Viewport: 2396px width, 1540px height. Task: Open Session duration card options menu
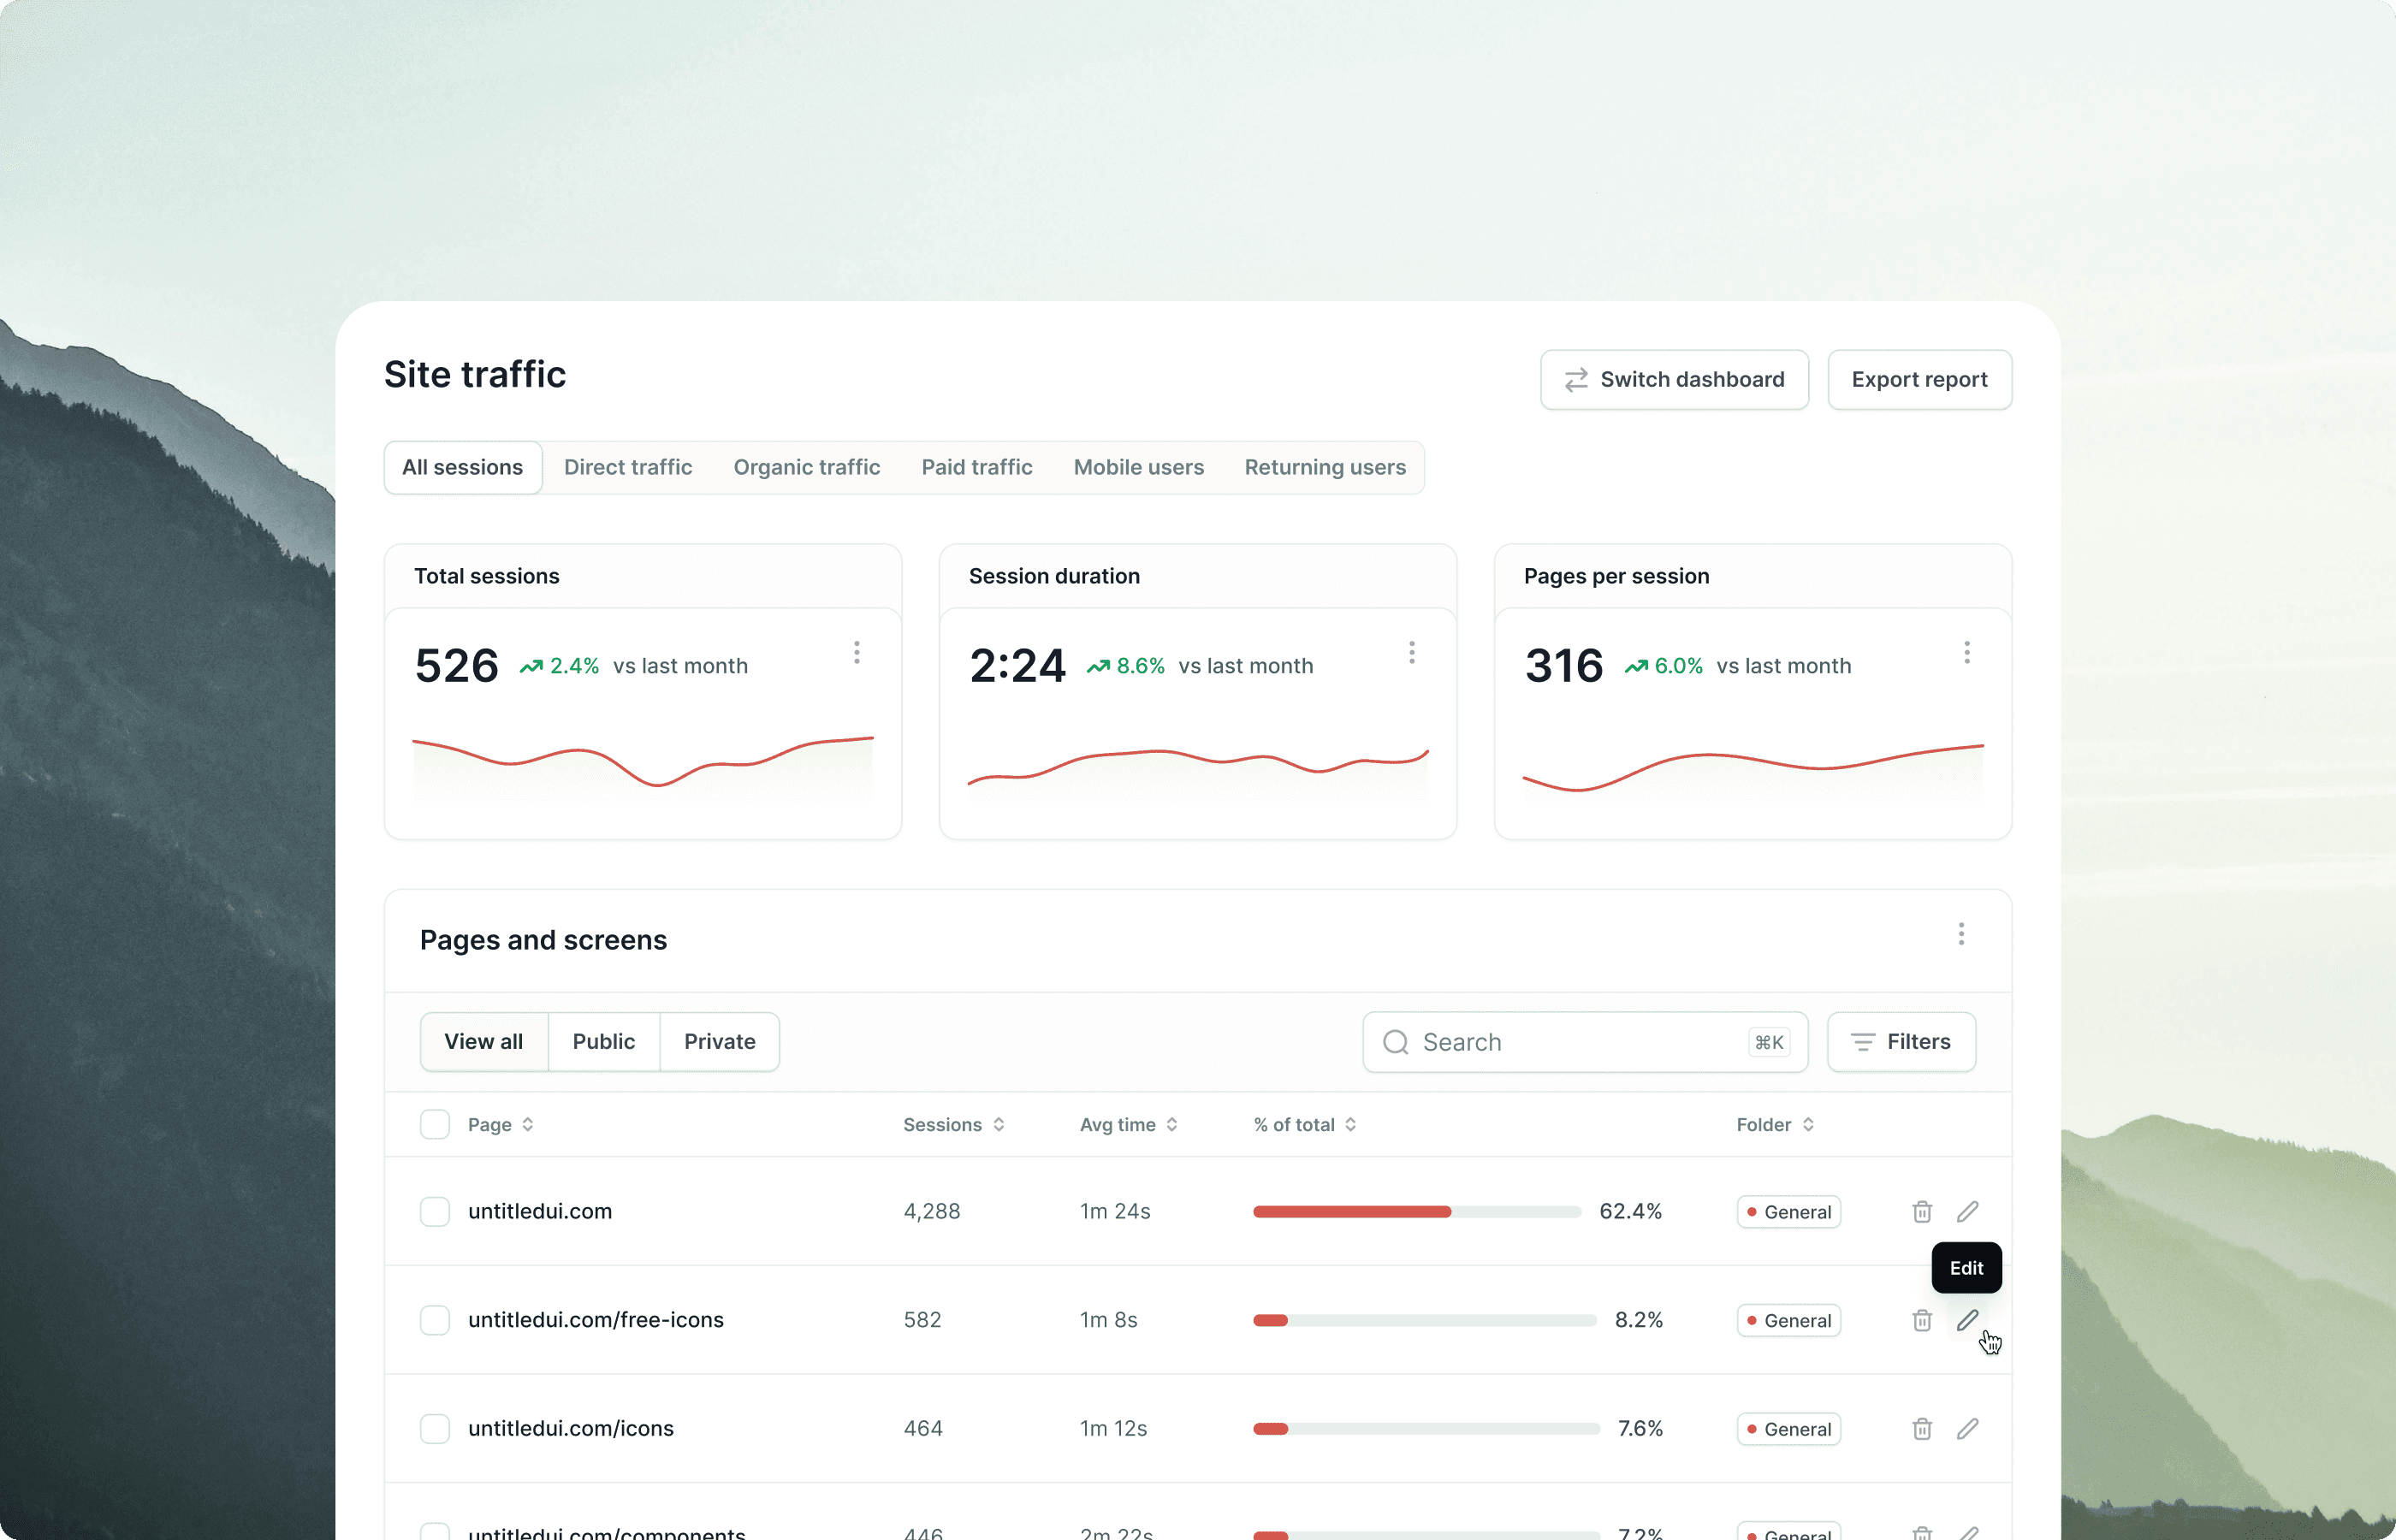[x=1411, y=653]
